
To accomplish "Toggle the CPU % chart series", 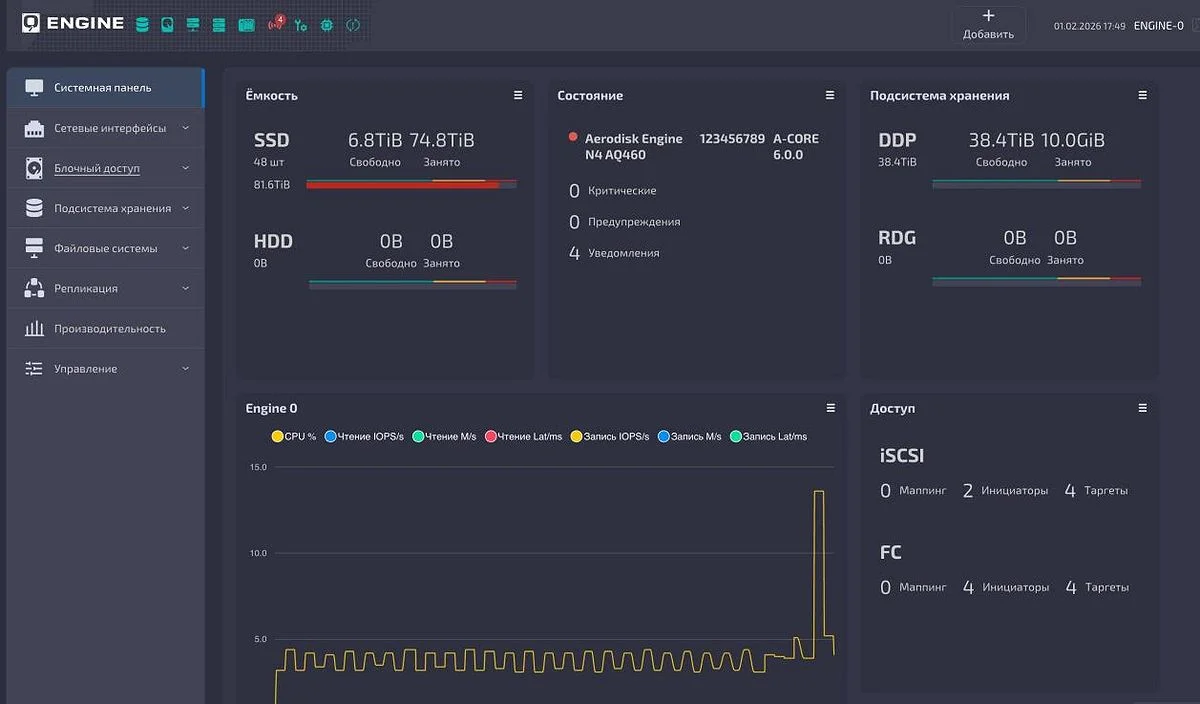I will point(294,437).
